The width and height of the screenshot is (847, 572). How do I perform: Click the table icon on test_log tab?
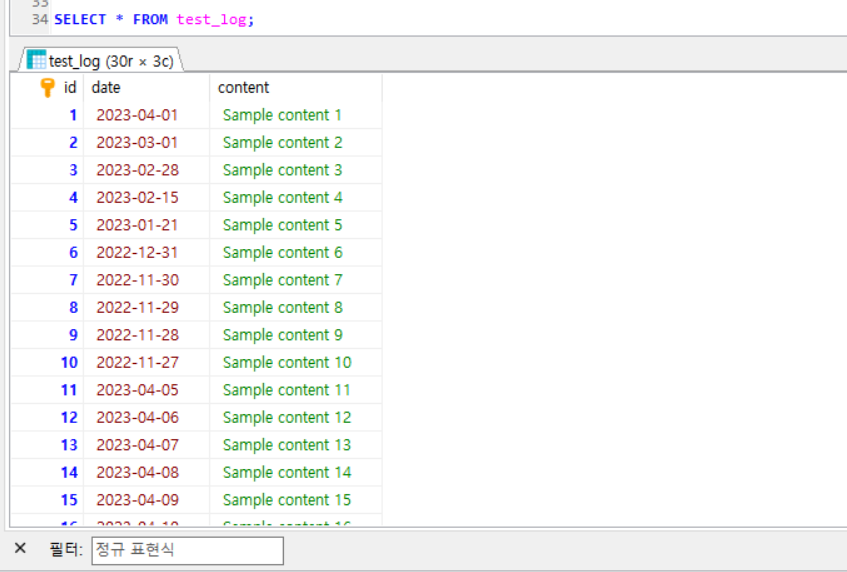36,59
